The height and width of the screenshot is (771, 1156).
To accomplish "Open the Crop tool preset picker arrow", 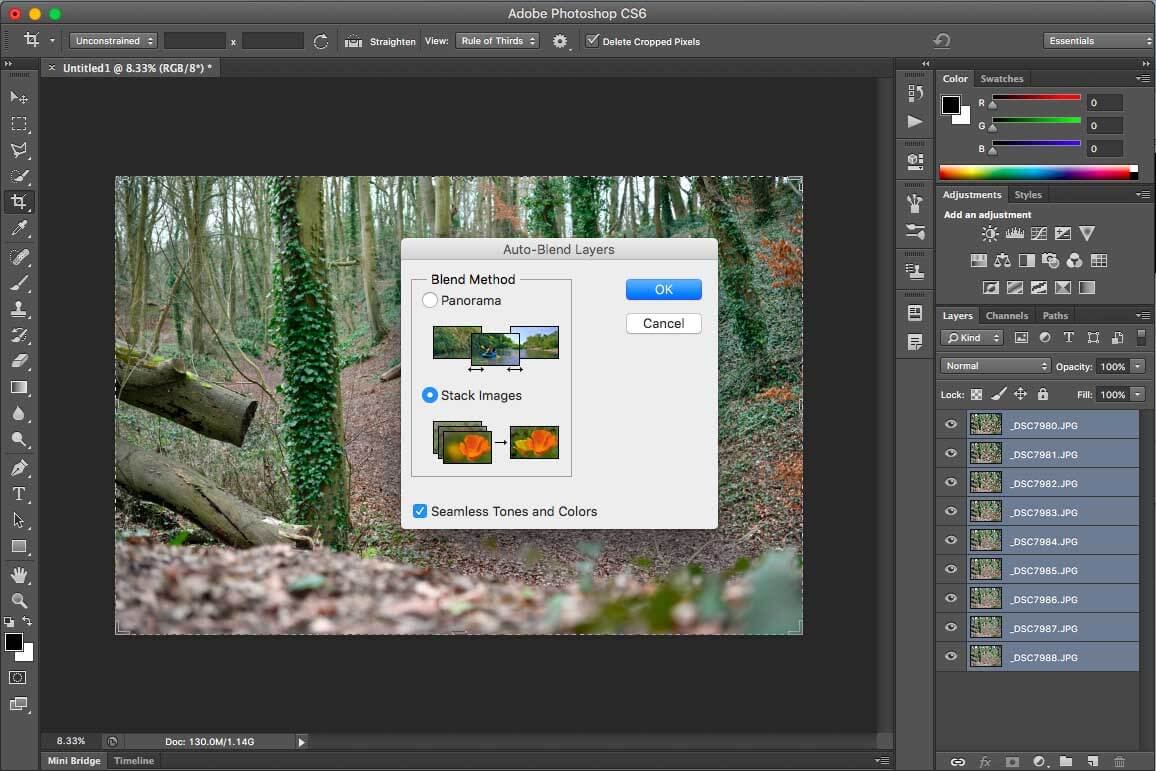I will point(52,41).
